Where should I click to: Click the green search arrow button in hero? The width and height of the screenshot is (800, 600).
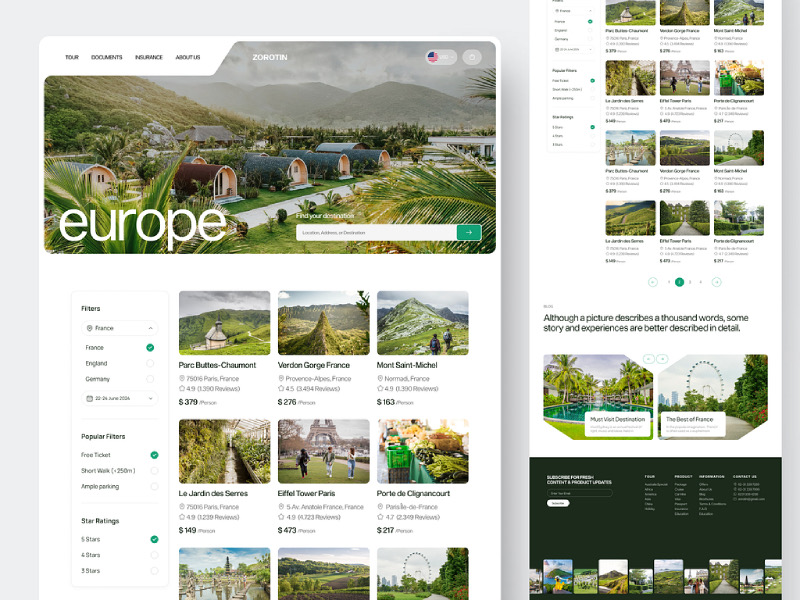point(469,233)
